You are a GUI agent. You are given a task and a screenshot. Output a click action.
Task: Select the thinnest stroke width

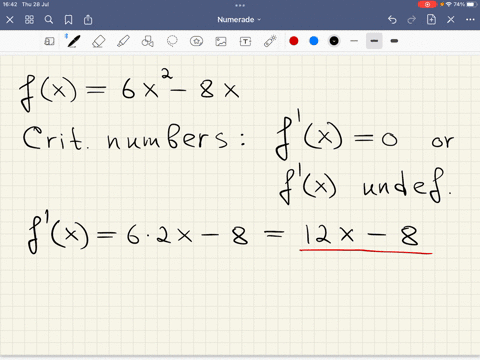pyautogui.click(x=354, y=41)
